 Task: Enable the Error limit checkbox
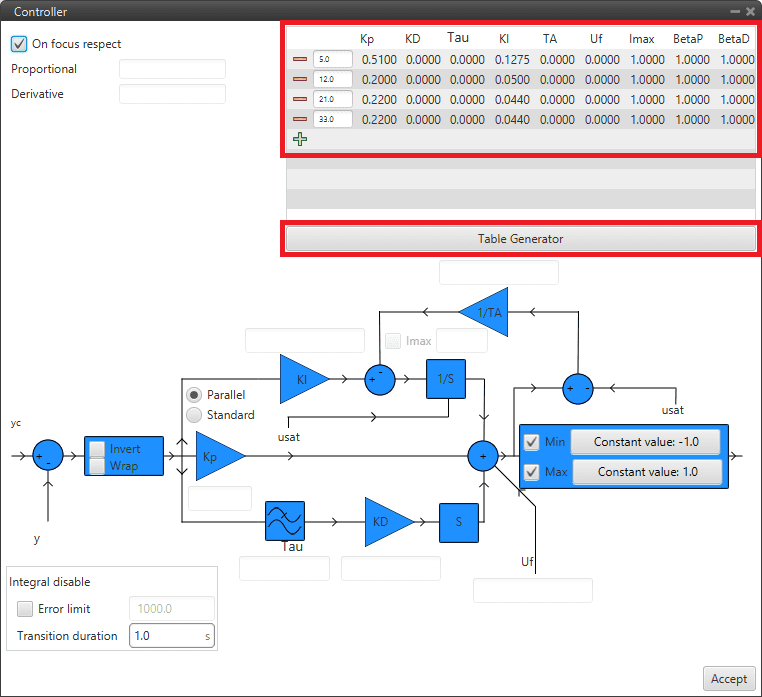tap(25, 609)
